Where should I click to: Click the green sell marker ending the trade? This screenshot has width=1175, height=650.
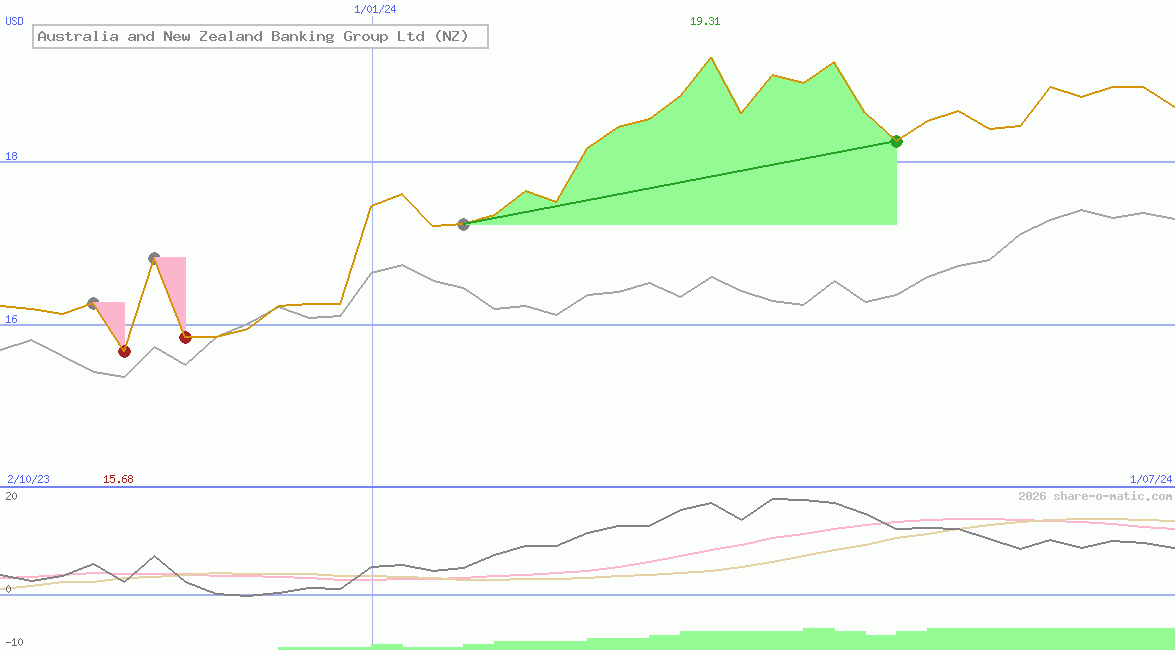(896, 141)
